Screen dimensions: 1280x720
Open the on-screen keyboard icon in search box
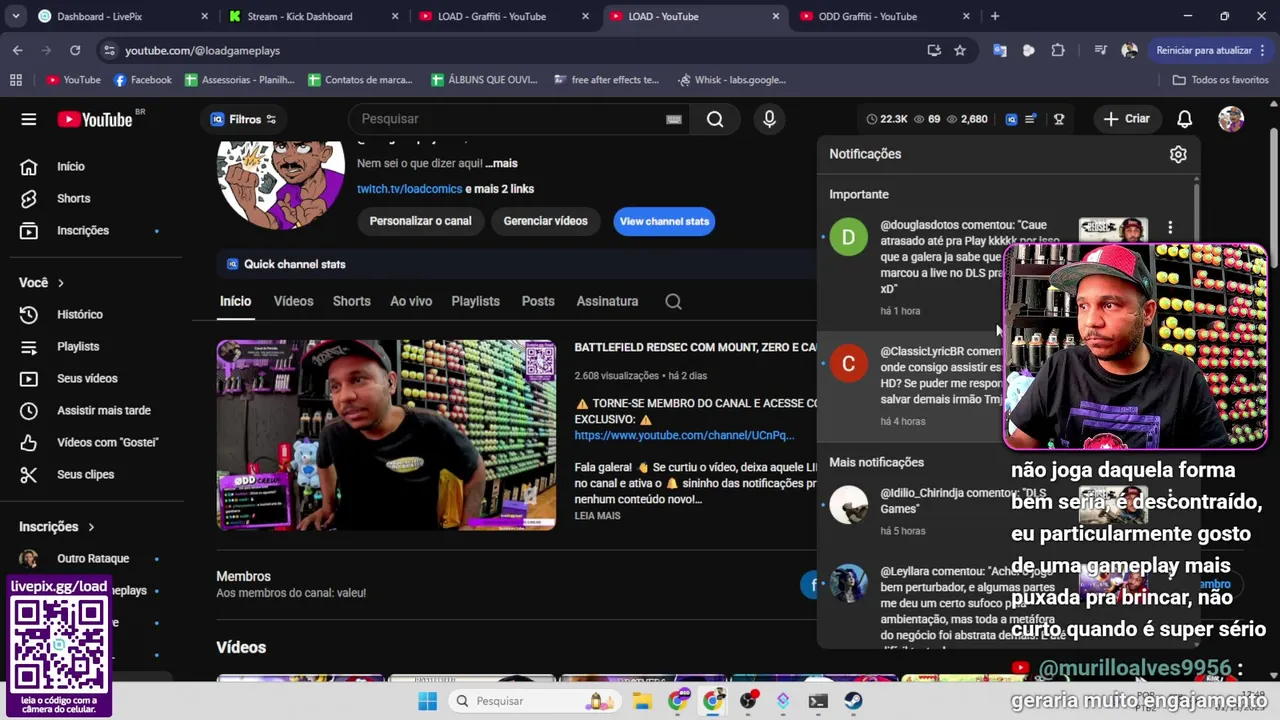(674, 119)
